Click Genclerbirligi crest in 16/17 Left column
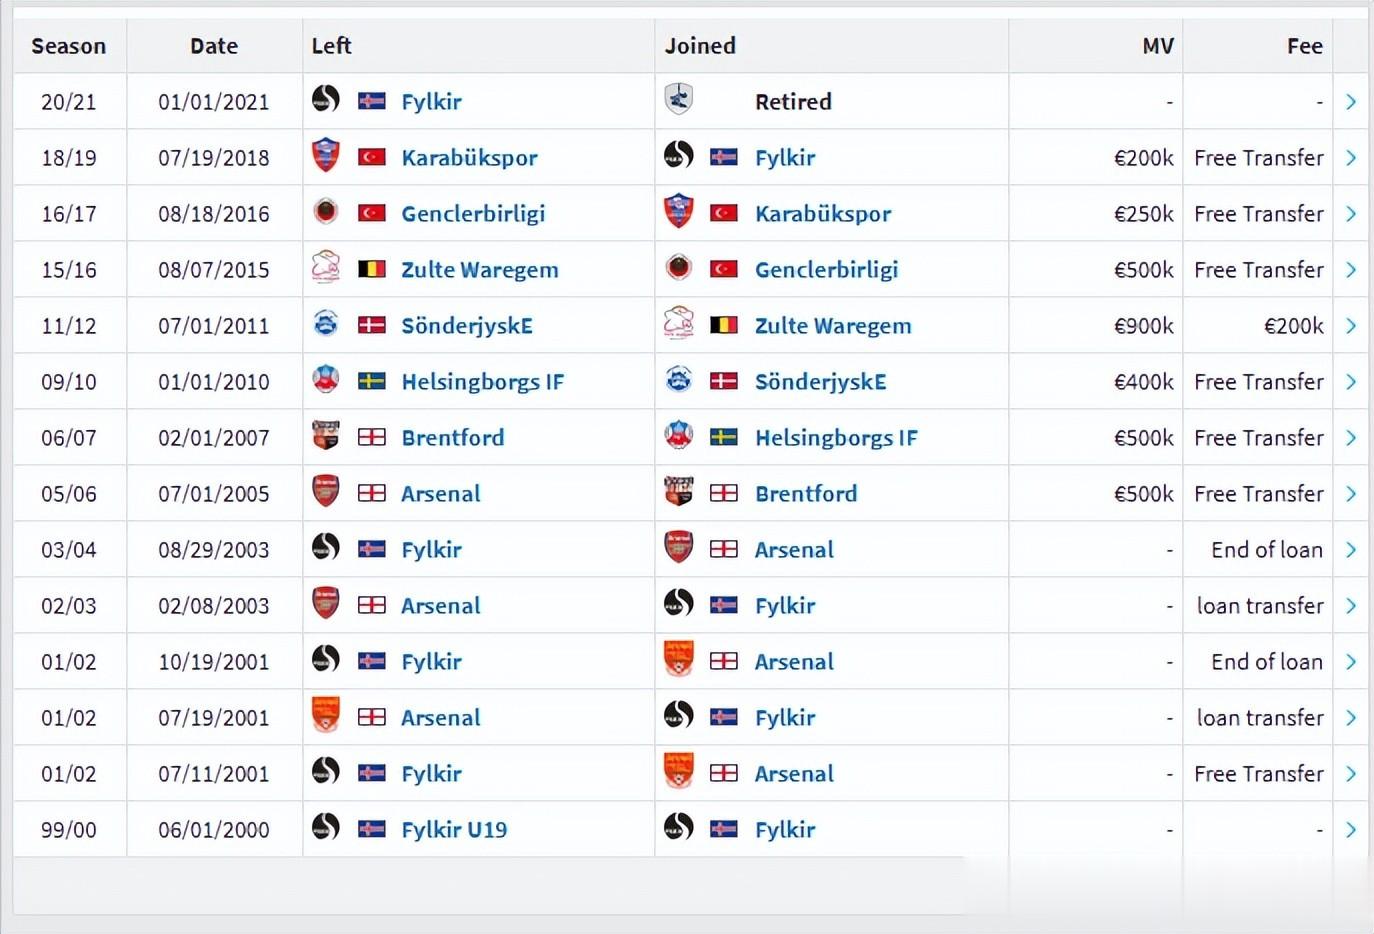 click(x=326, y=212)
